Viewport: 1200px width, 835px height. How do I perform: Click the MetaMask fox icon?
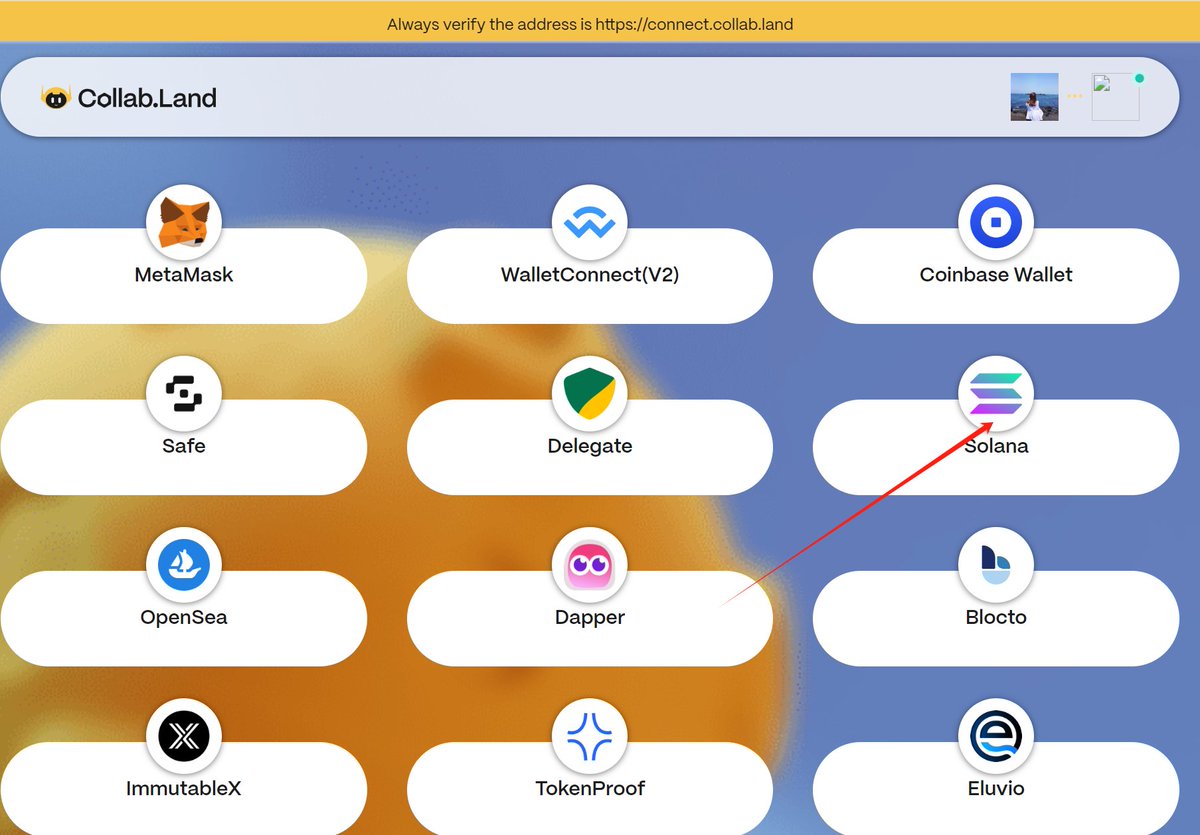click(184, 223)
